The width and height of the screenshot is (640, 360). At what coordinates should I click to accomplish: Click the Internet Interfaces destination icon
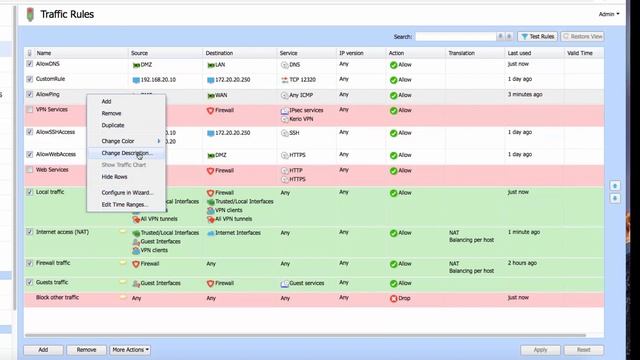point(211,233)
